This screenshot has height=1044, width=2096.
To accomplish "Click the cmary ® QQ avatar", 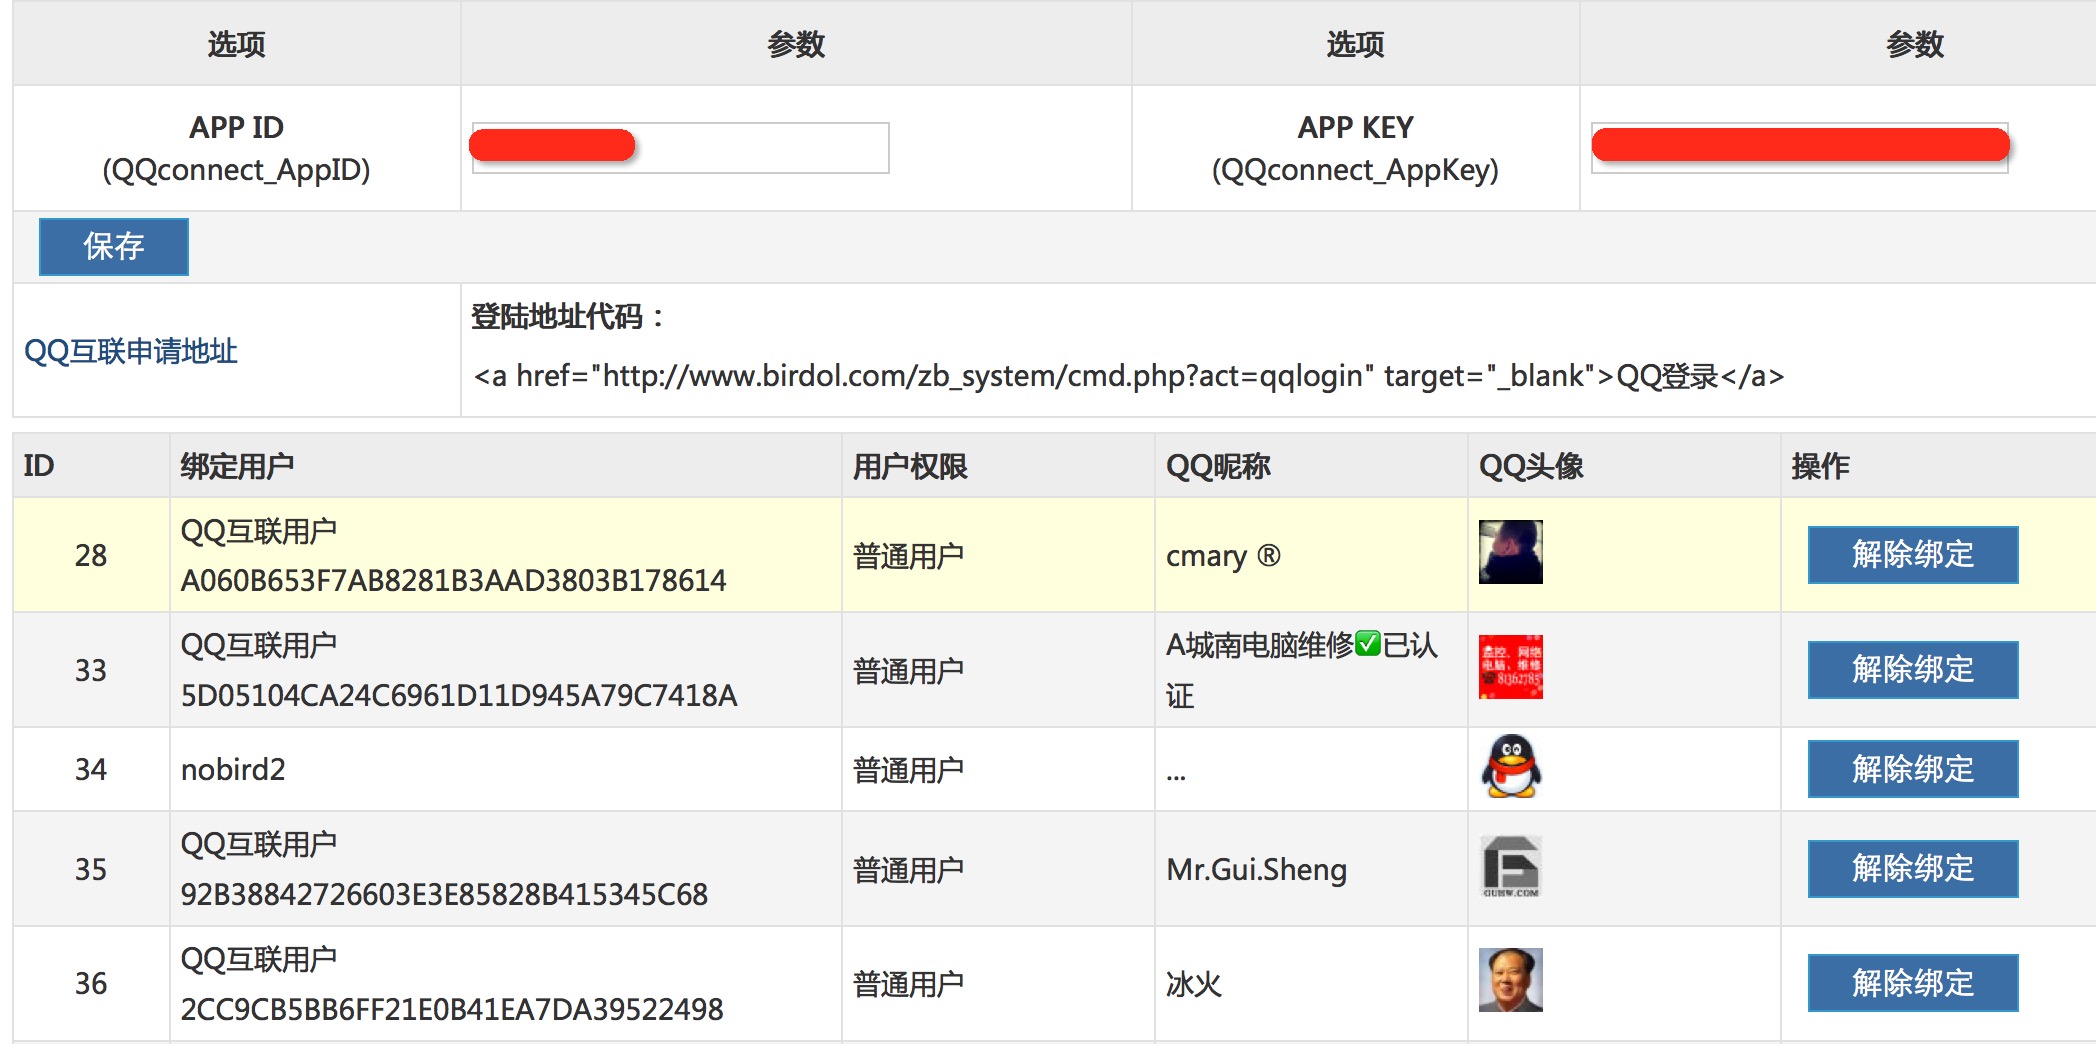I will pos(1511,552).
